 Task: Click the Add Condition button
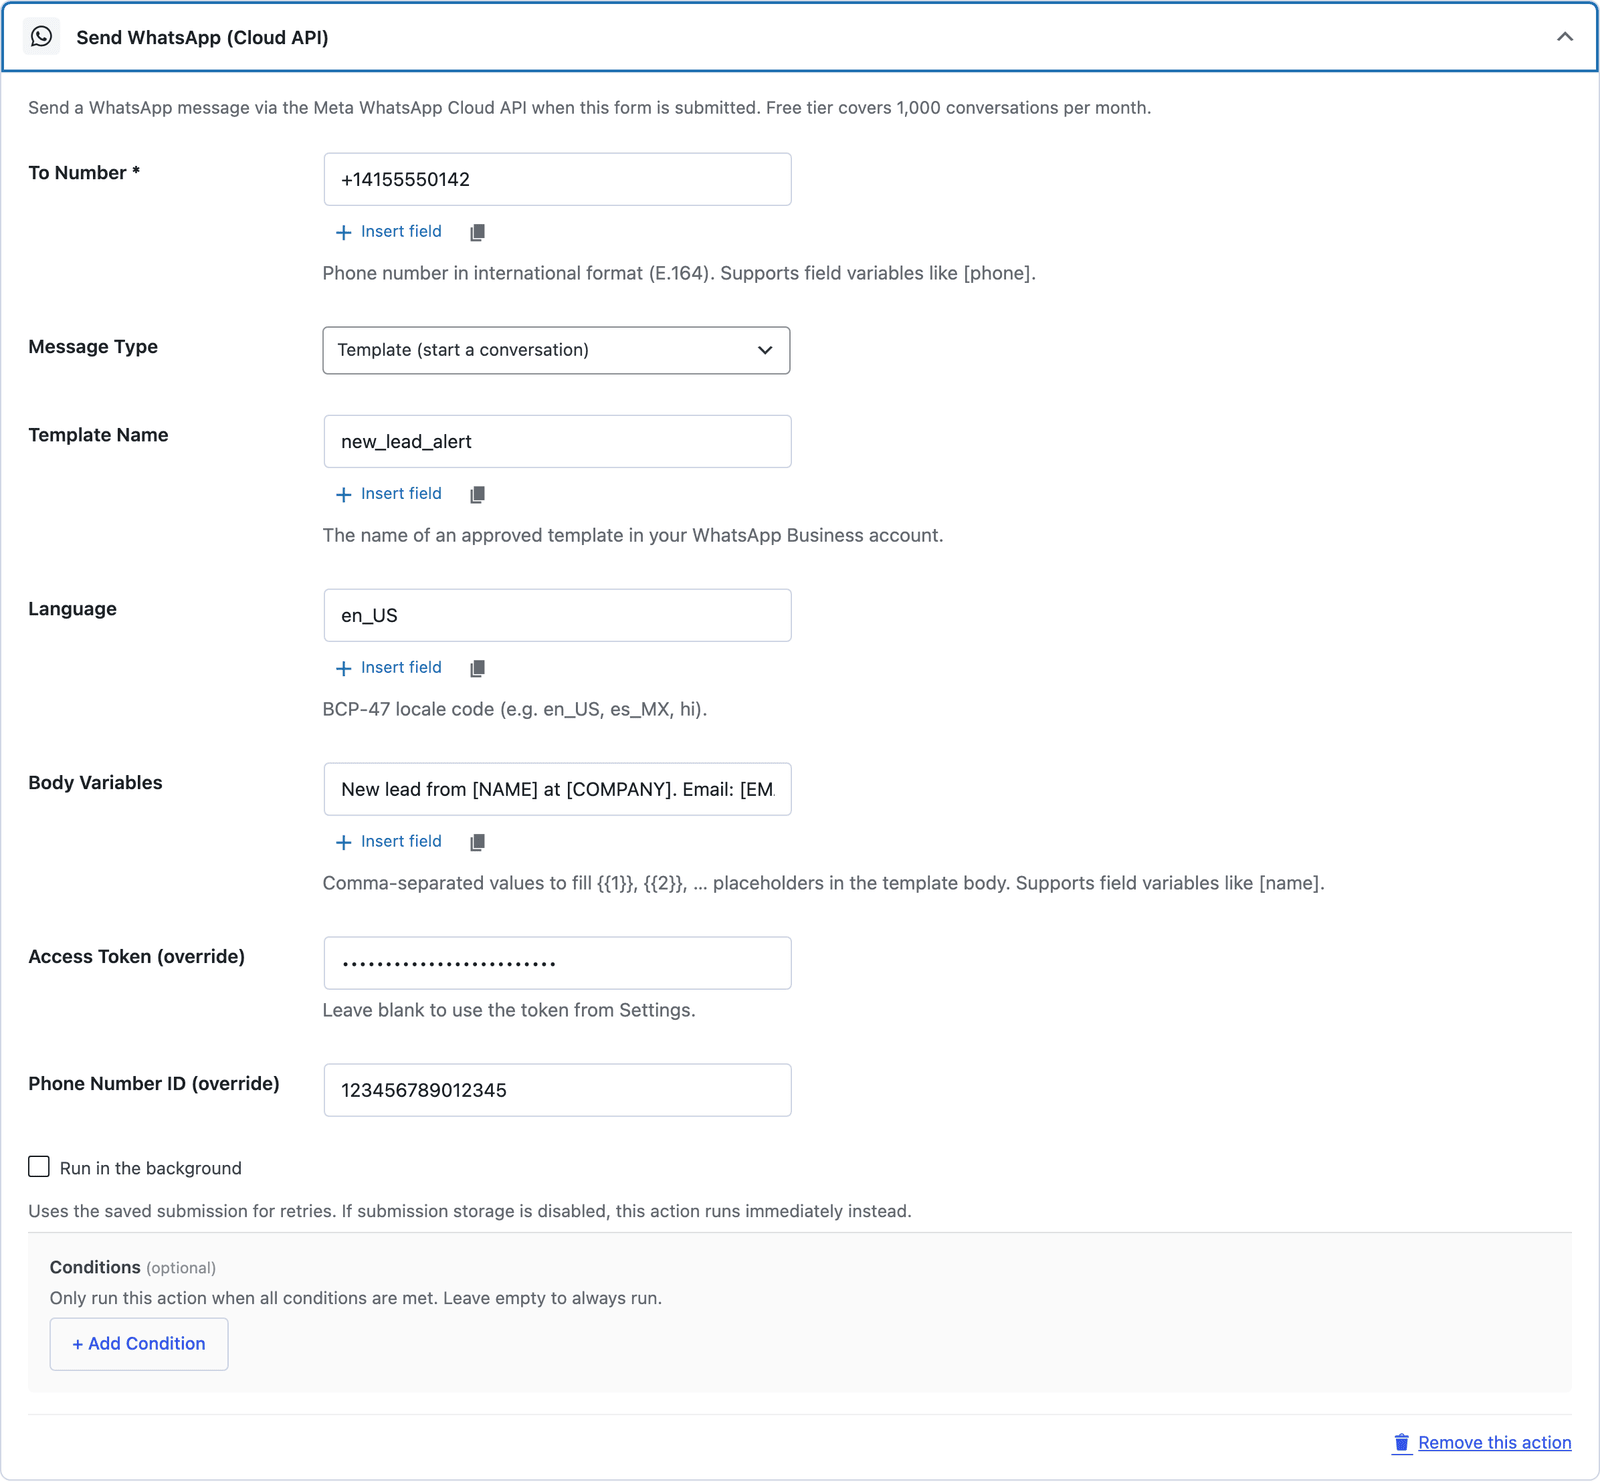coord(139,1344)
